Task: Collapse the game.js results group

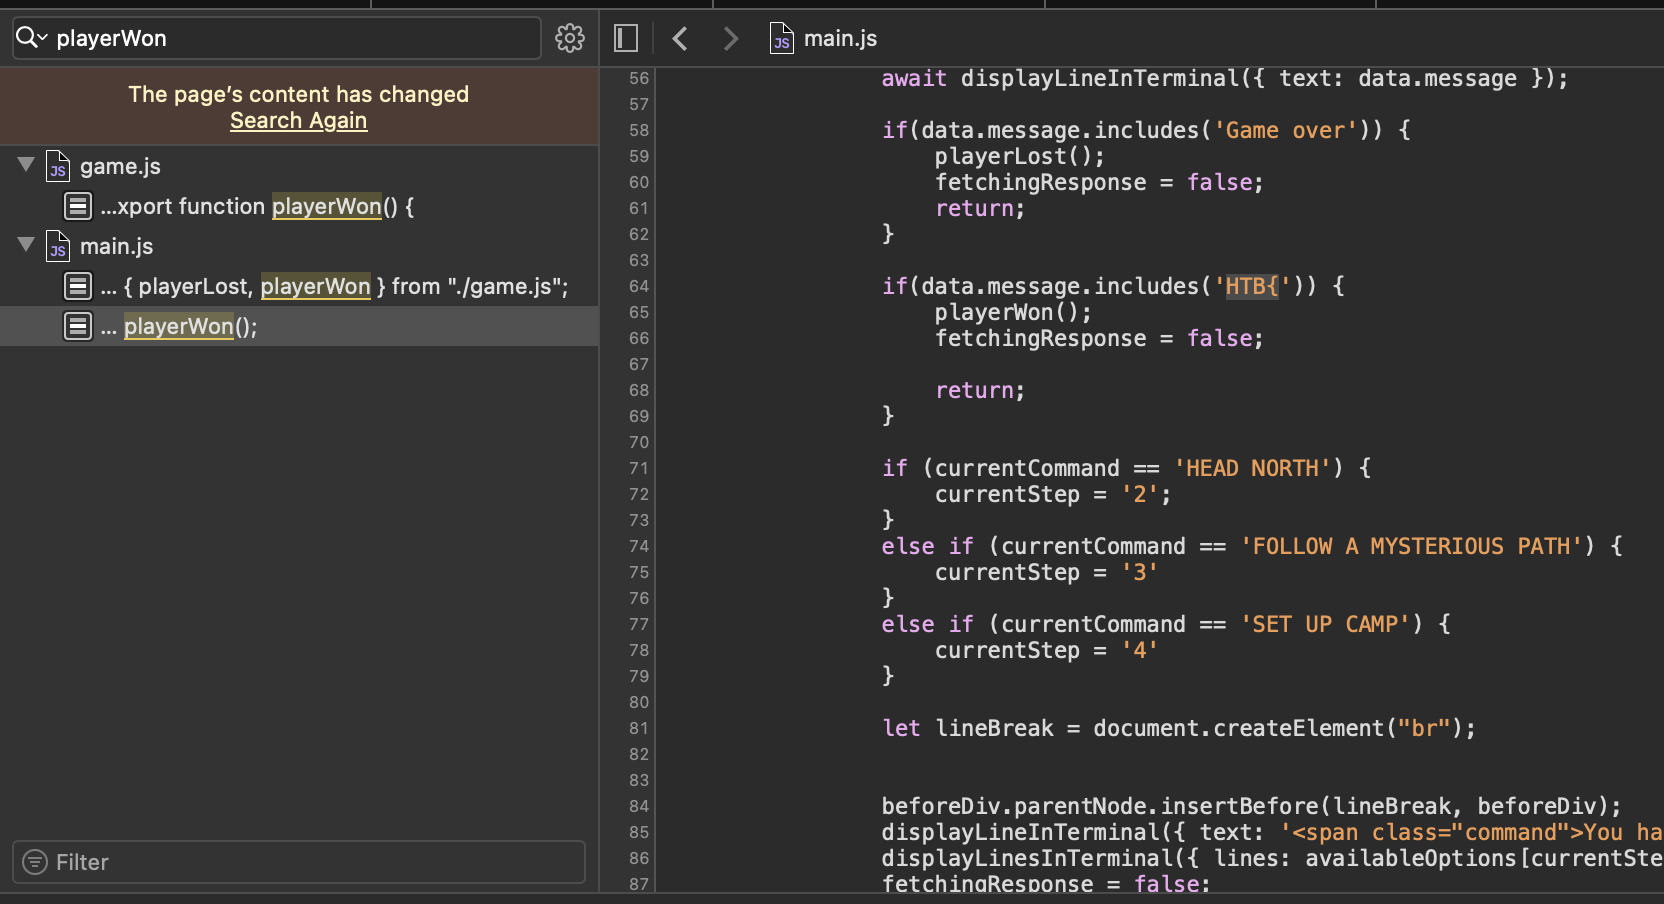Action: pyautogui.click(x=26, y=165)
